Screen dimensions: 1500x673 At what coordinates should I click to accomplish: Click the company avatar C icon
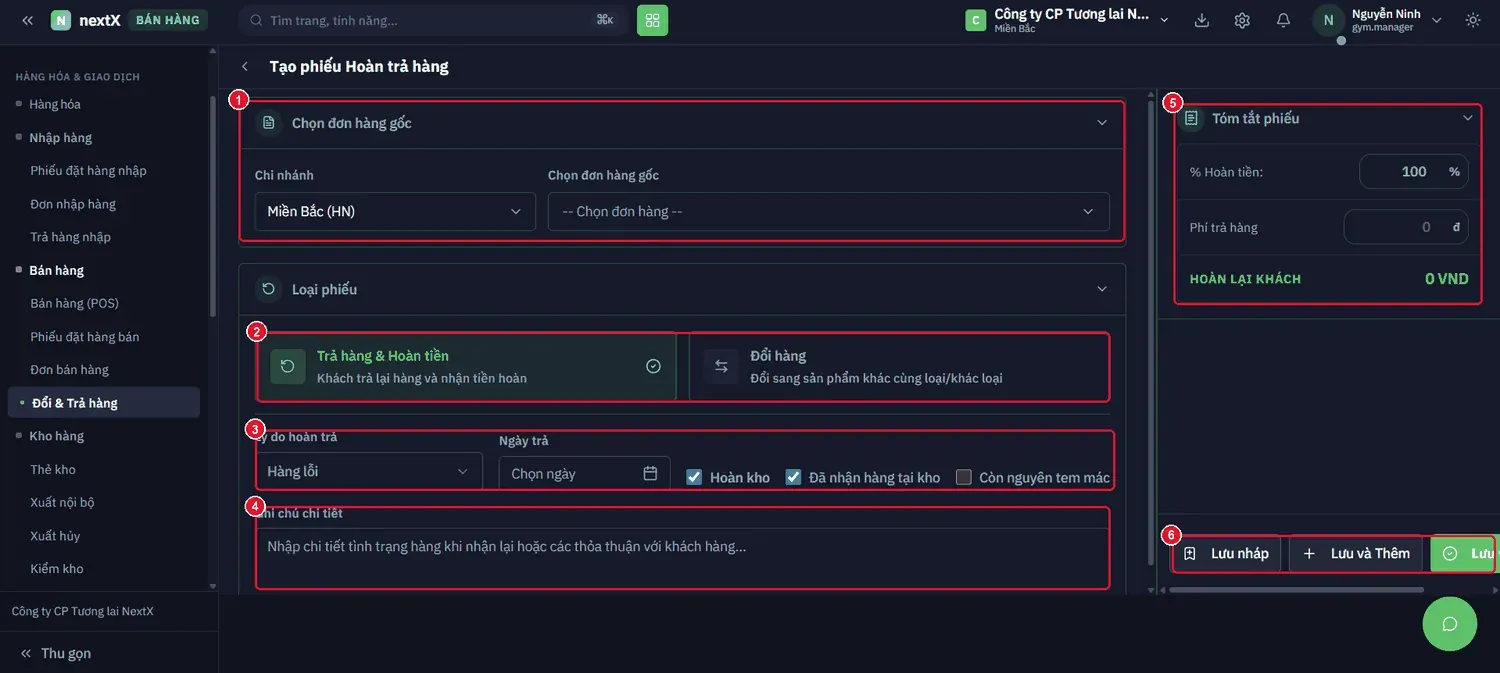(x=976, y=20)
